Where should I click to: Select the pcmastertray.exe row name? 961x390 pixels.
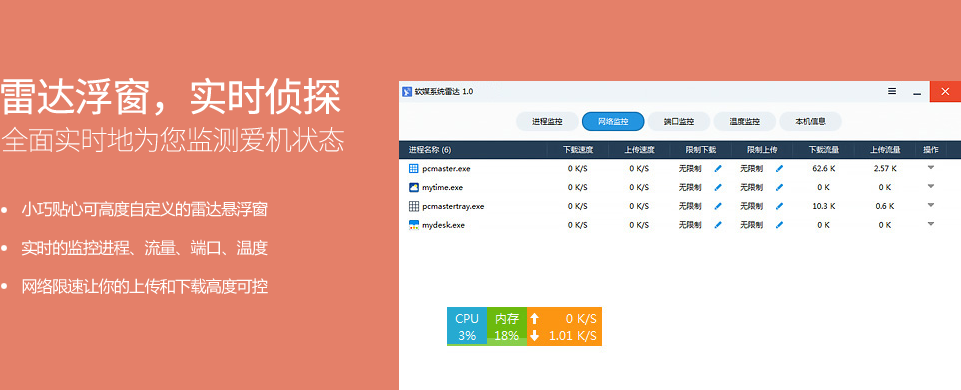point(454,206)
